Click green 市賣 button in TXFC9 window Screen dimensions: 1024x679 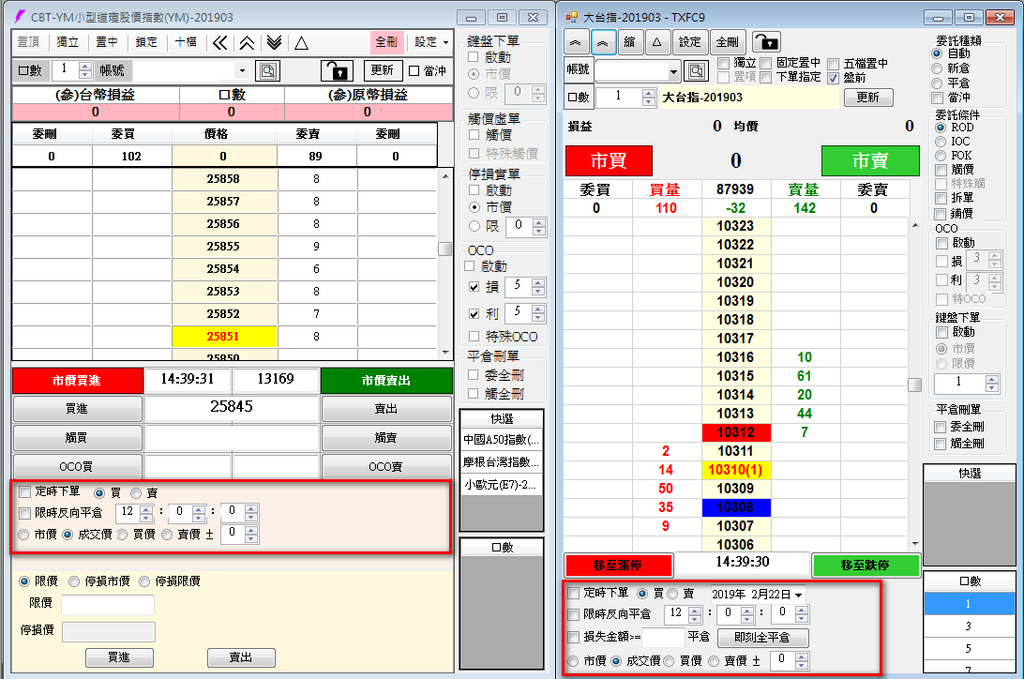coord(870,161)
